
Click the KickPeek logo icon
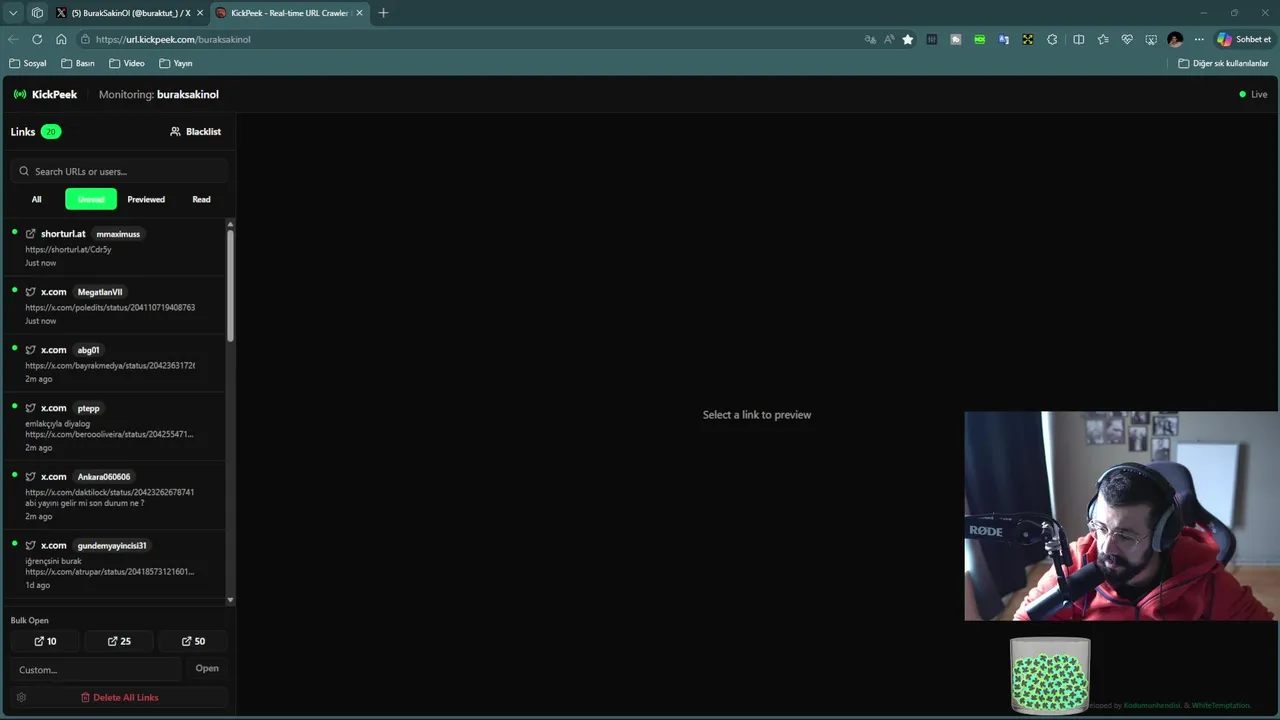click(x=20, y=94)
